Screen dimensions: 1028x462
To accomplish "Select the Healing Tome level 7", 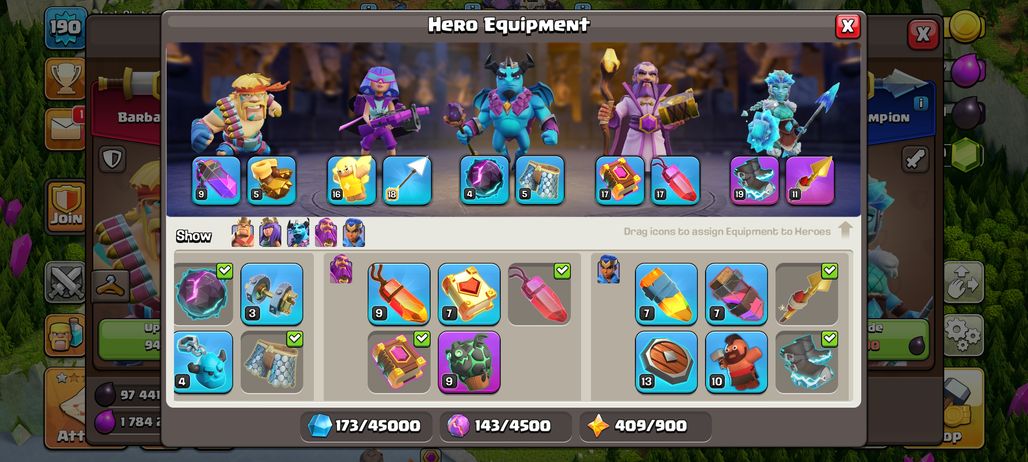I will [x=469, y=294].
